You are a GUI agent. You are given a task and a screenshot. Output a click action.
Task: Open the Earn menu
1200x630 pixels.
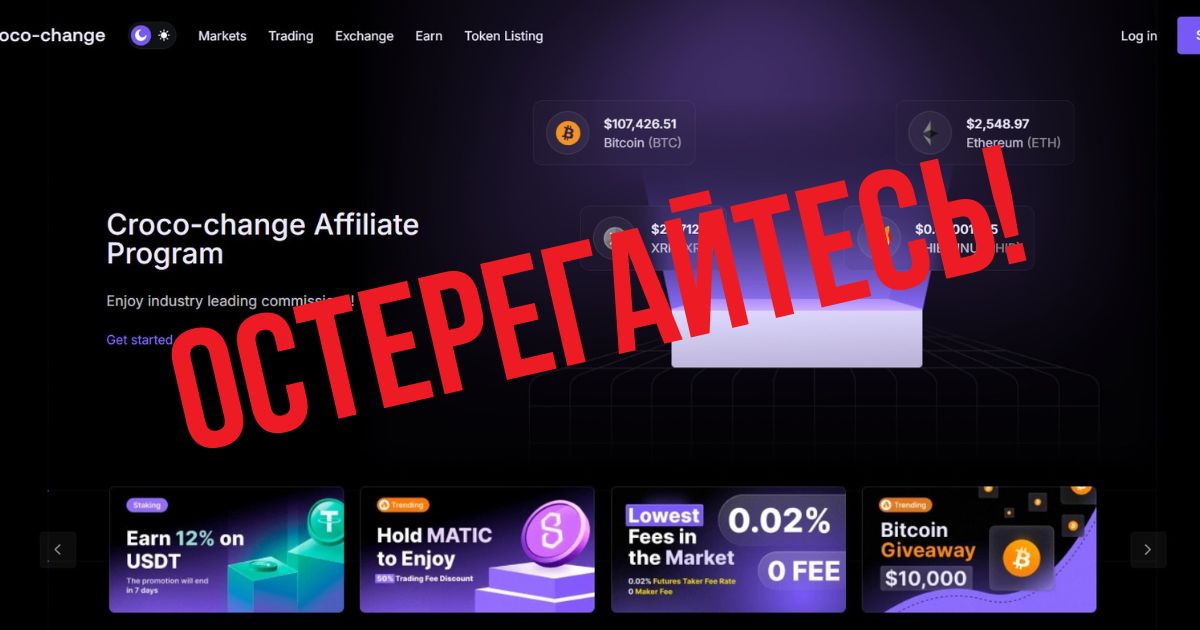[x=429, y=36]
